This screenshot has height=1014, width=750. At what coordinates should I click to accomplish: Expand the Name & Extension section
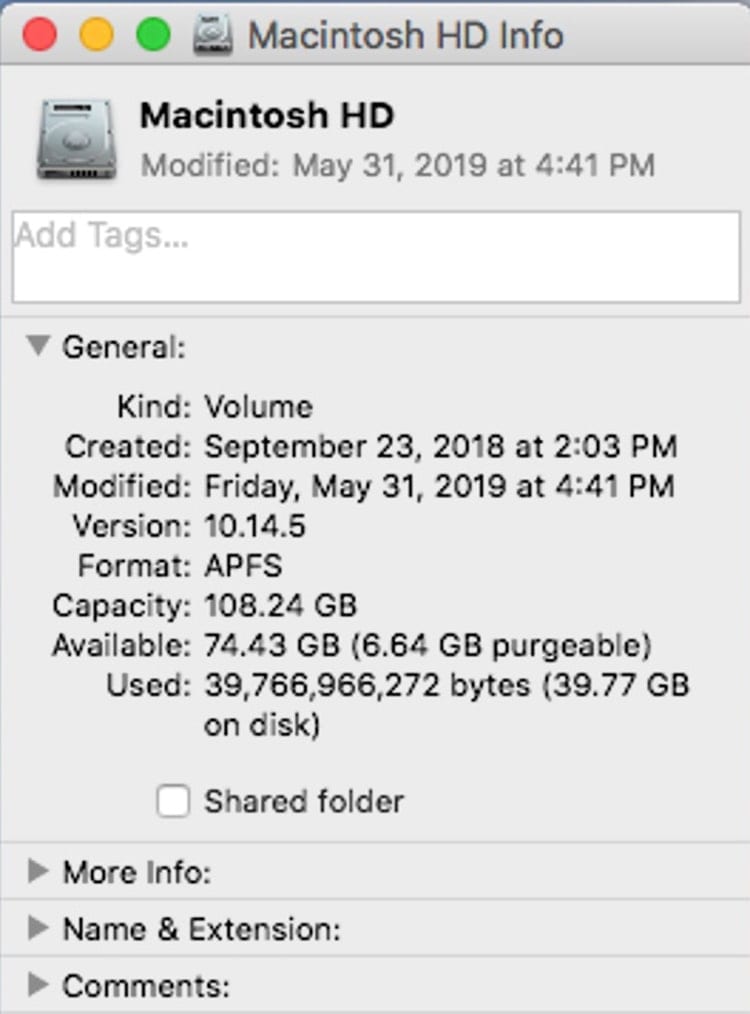click(39, 929)
